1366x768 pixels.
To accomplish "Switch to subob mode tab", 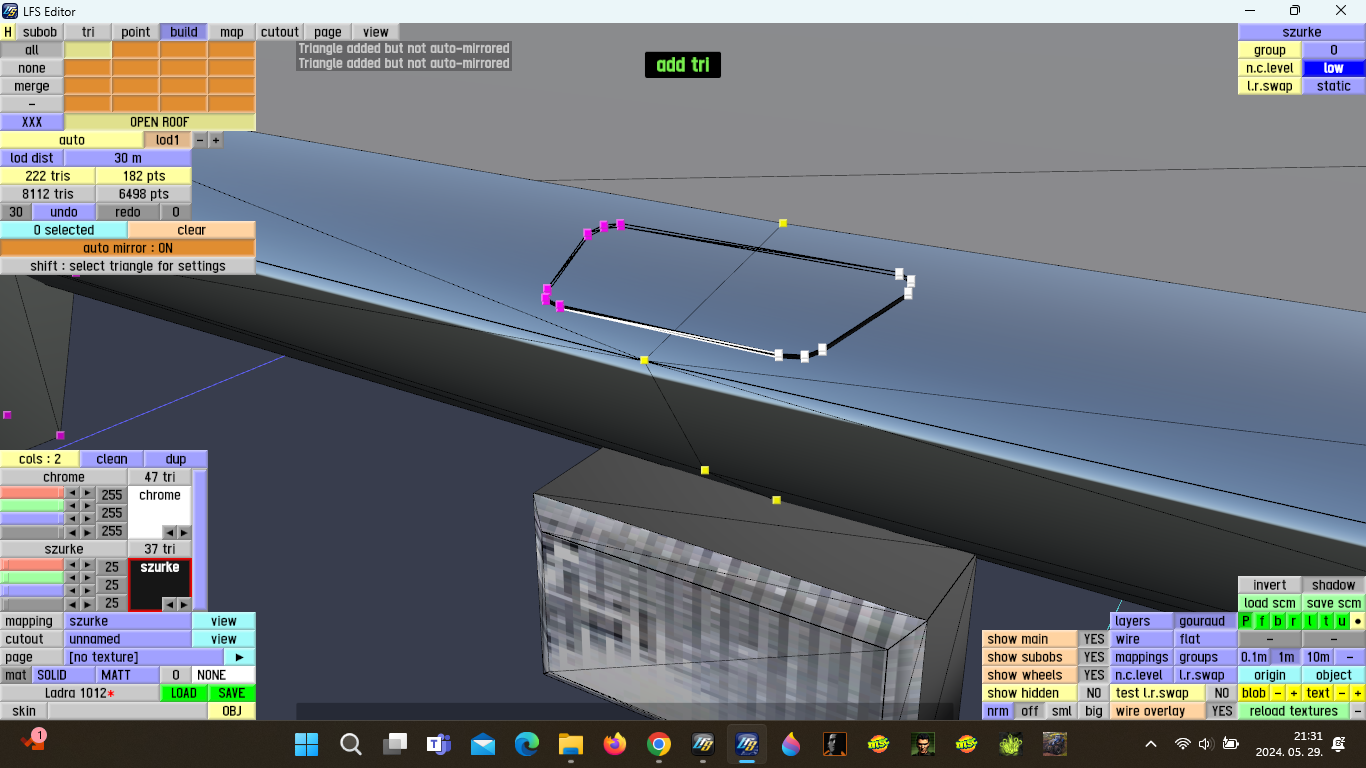I will (40, 32).
